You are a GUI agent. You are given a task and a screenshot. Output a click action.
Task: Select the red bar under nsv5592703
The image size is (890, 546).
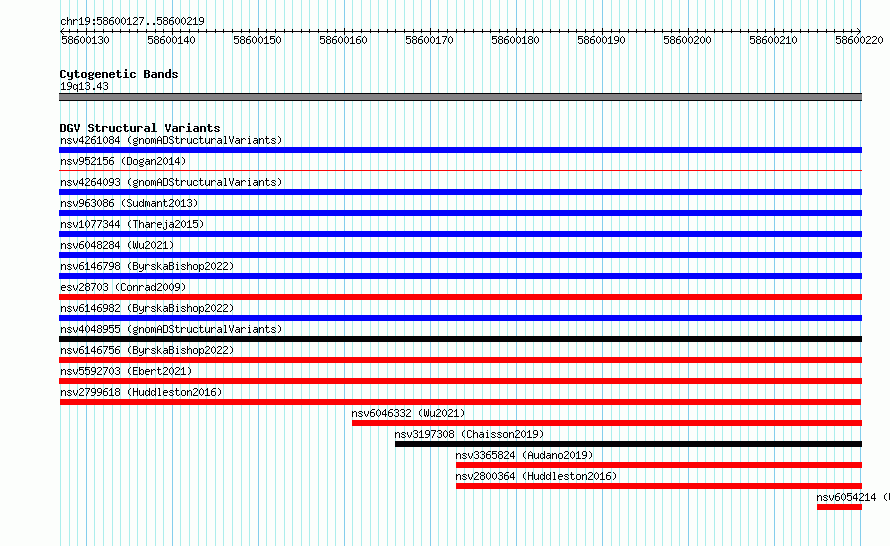[x=460, y=381]
